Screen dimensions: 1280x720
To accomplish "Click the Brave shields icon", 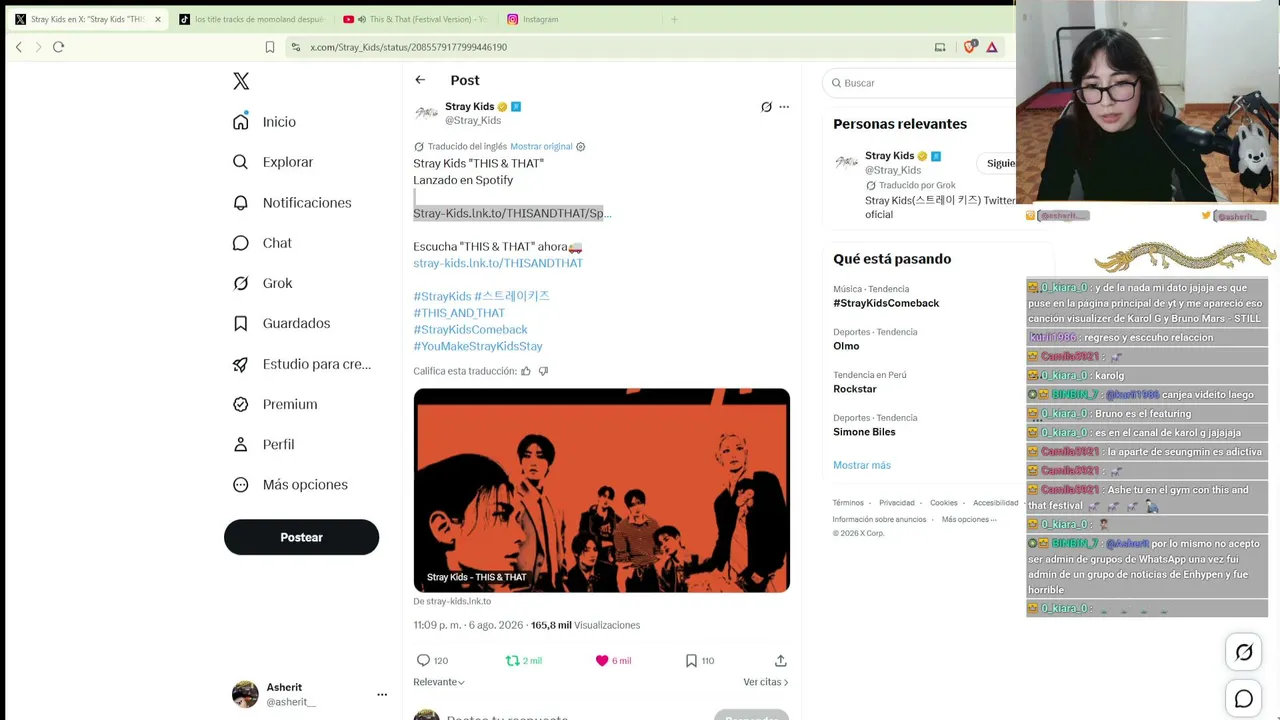I will pyautogui.click(x=969, y=47).
